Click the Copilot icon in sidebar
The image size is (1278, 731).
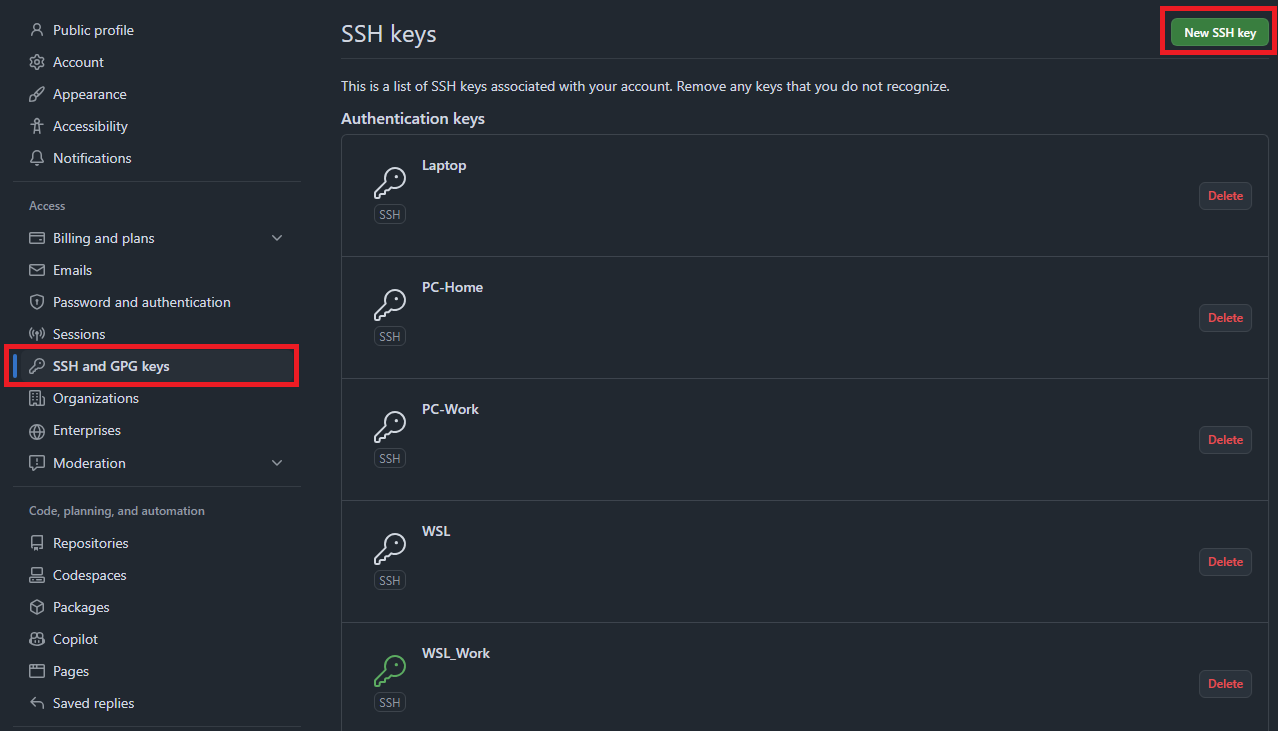click(37, 639)
